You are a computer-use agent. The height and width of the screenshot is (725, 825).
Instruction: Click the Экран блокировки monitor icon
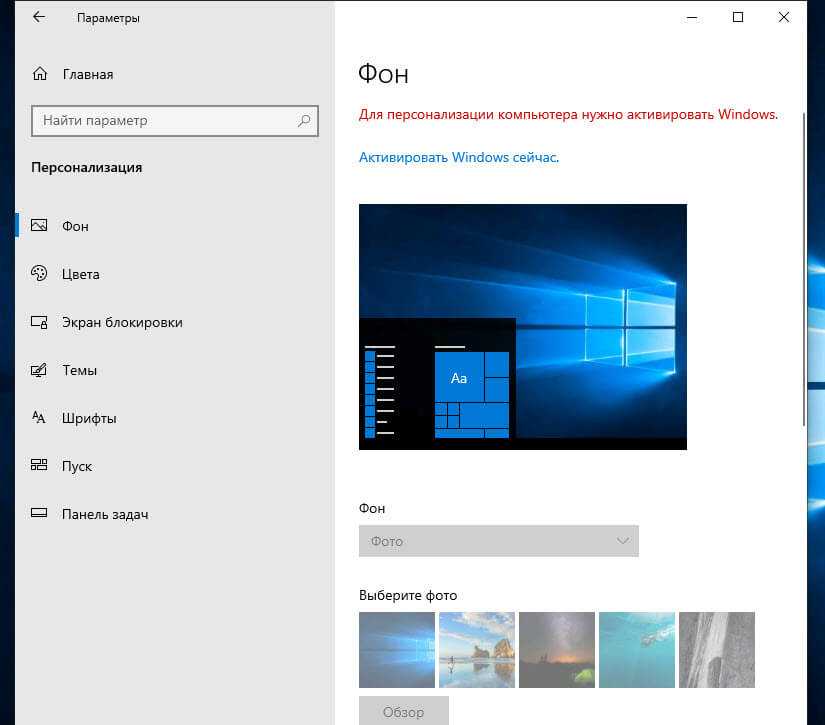click(x=40, y=322)
